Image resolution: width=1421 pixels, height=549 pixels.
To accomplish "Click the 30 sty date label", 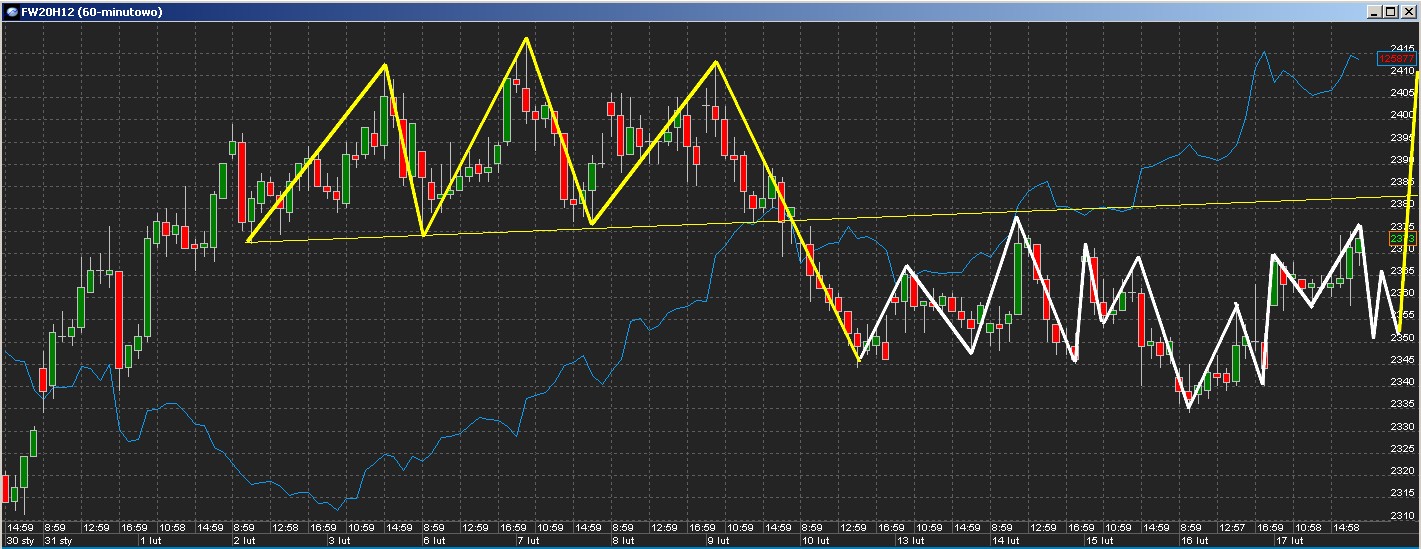I will click(x=20, y=541).
